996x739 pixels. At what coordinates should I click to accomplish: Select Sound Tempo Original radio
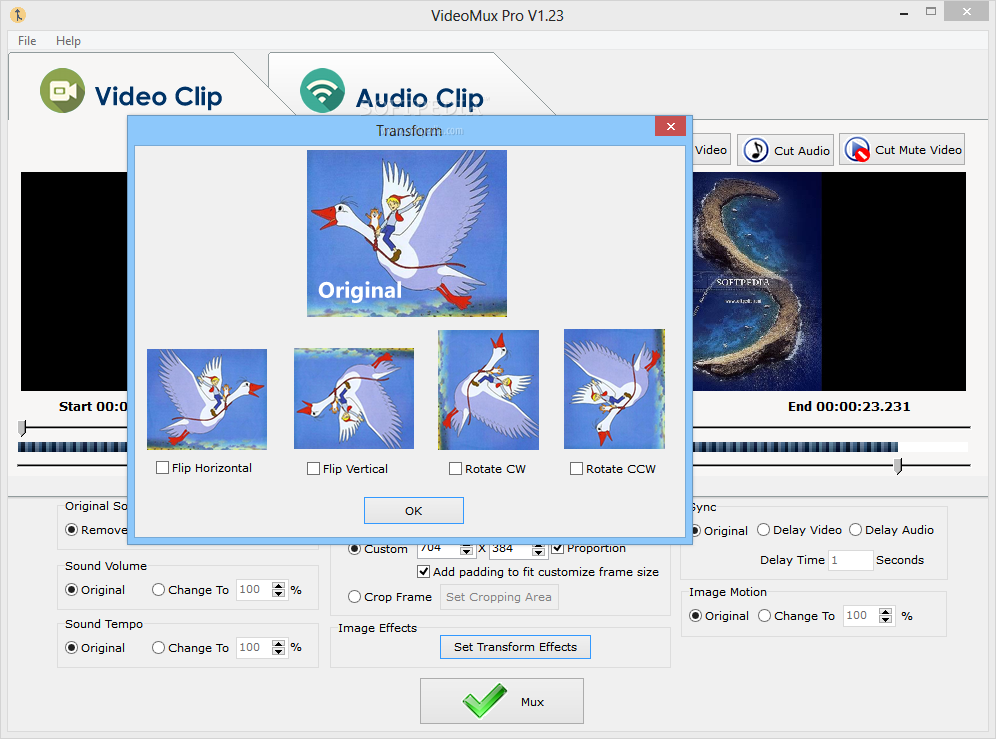[72, 647]
